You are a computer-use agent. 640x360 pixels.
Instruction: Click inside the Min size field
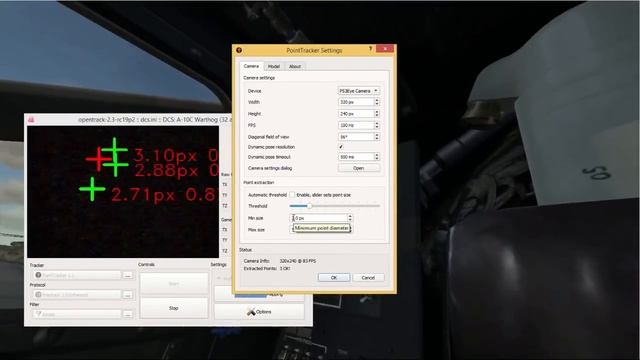click(318, 218)
